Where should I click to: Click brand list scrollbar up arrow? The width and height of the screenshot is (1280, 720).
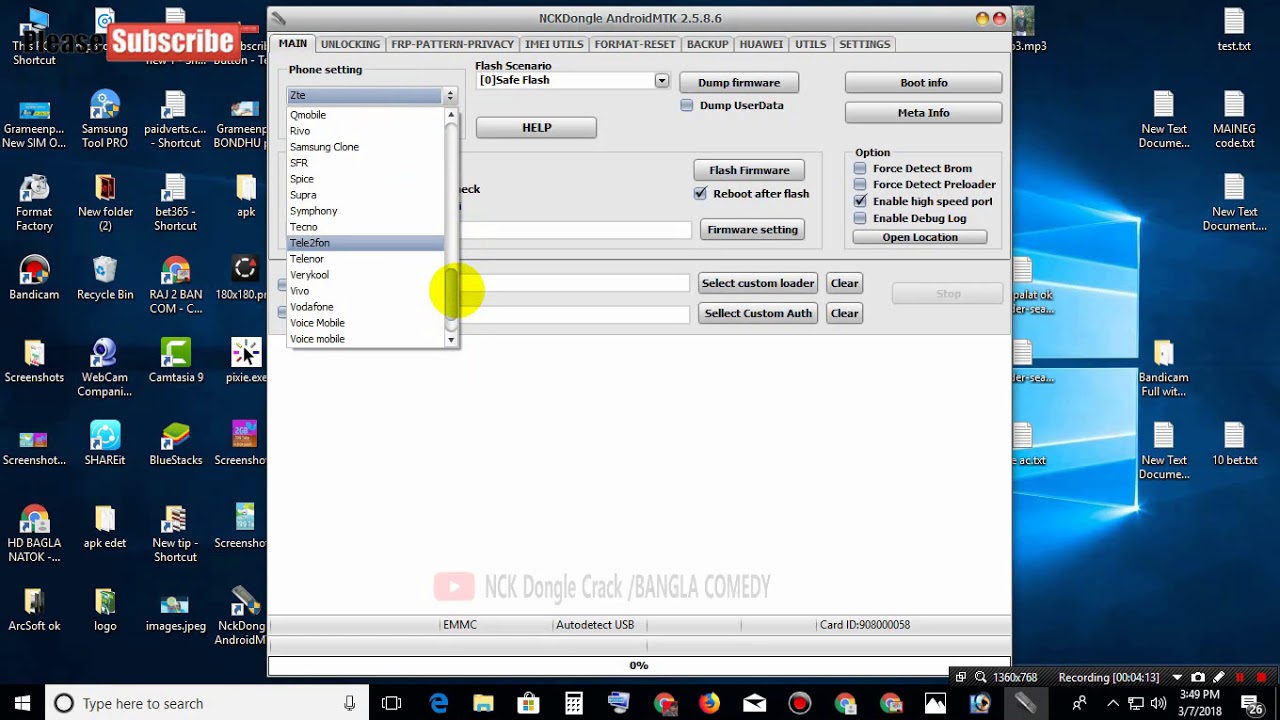pos(451,115)
